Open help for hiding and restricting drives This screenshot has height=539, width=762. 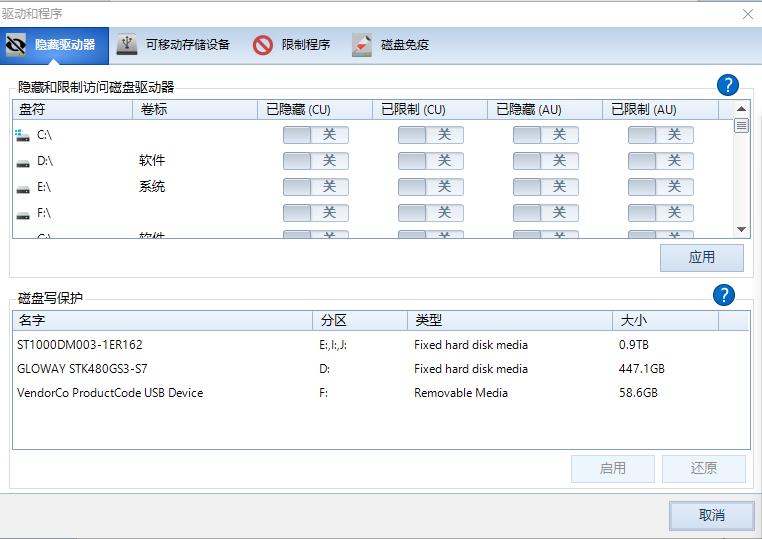[727, 85]
